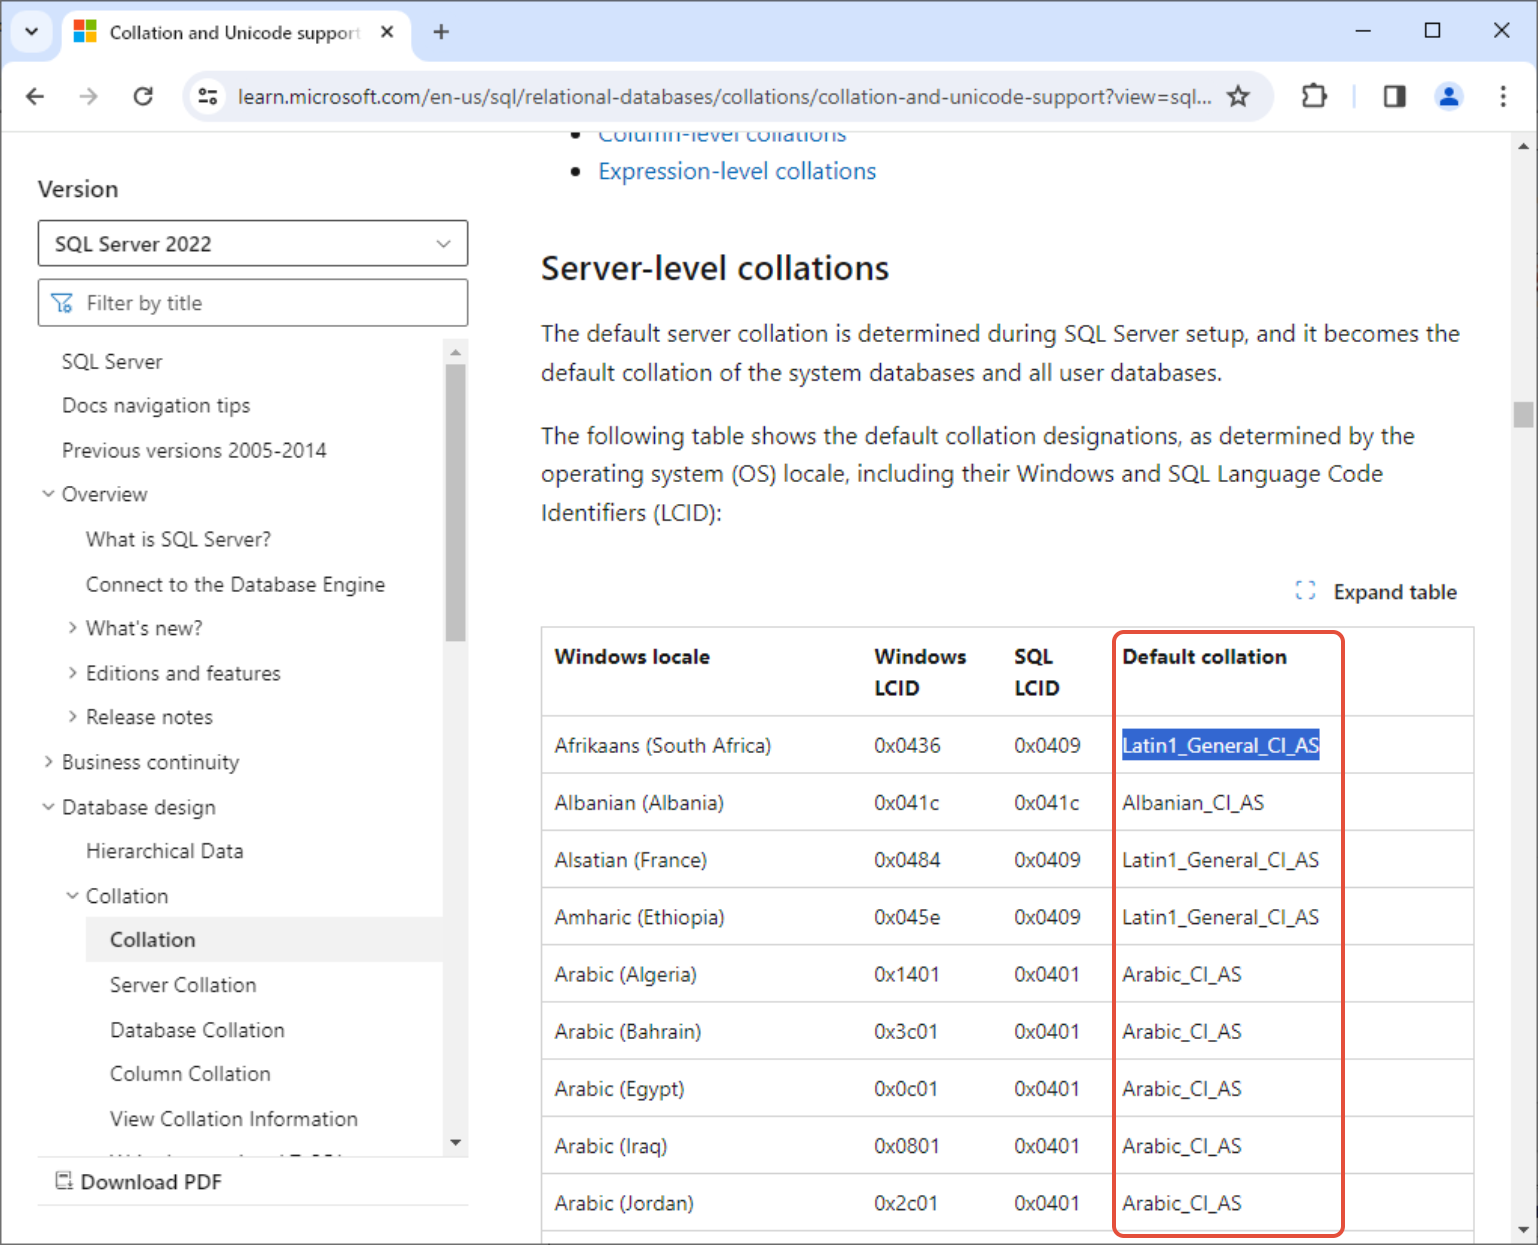Open the tab search chevron
Viewport: 1538px width, 1245px height.
coord(32,31)
